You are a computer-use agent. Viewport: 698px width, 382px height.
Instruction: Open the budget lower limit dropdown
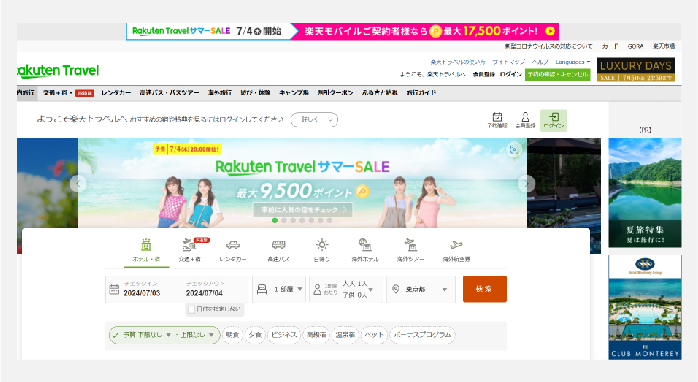pos(147,335)
